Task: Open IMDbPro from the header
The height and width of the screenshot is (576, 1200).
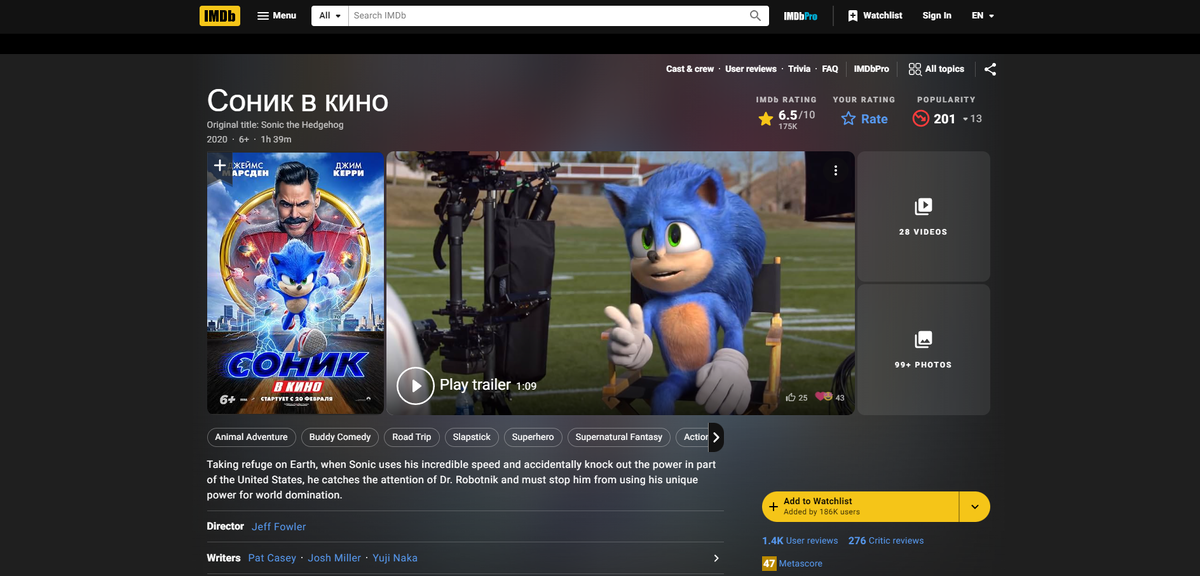Action: click(800, 16)
